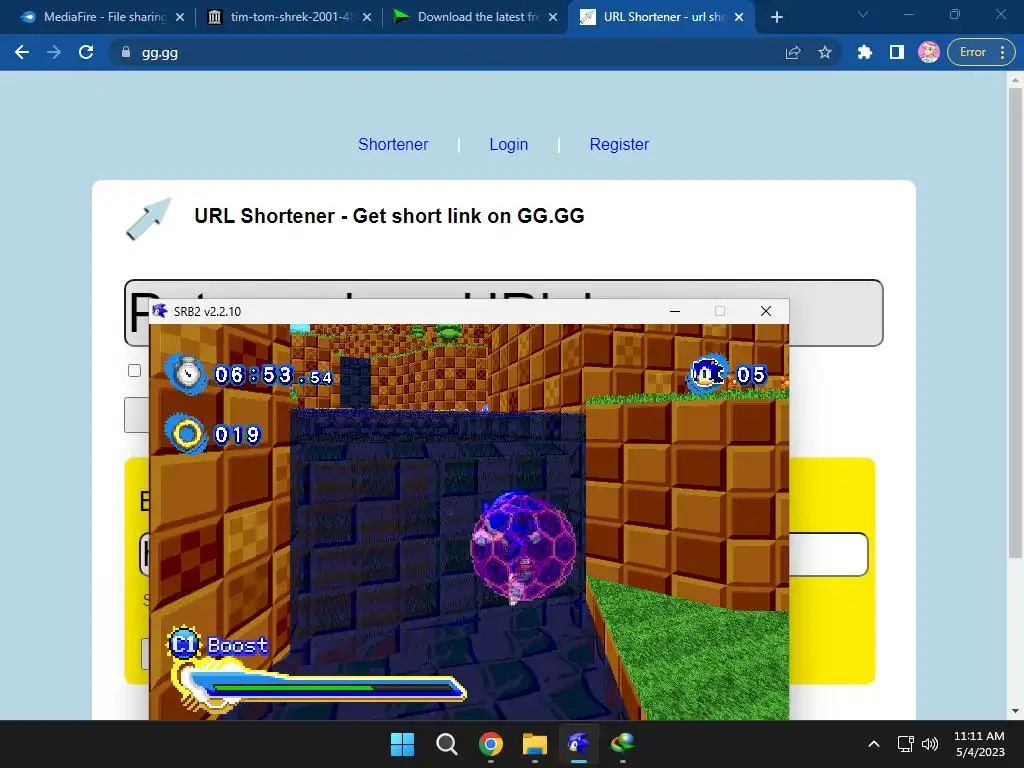Show hidden system tray icons
1024x768 pixels.
pos(874,744)
